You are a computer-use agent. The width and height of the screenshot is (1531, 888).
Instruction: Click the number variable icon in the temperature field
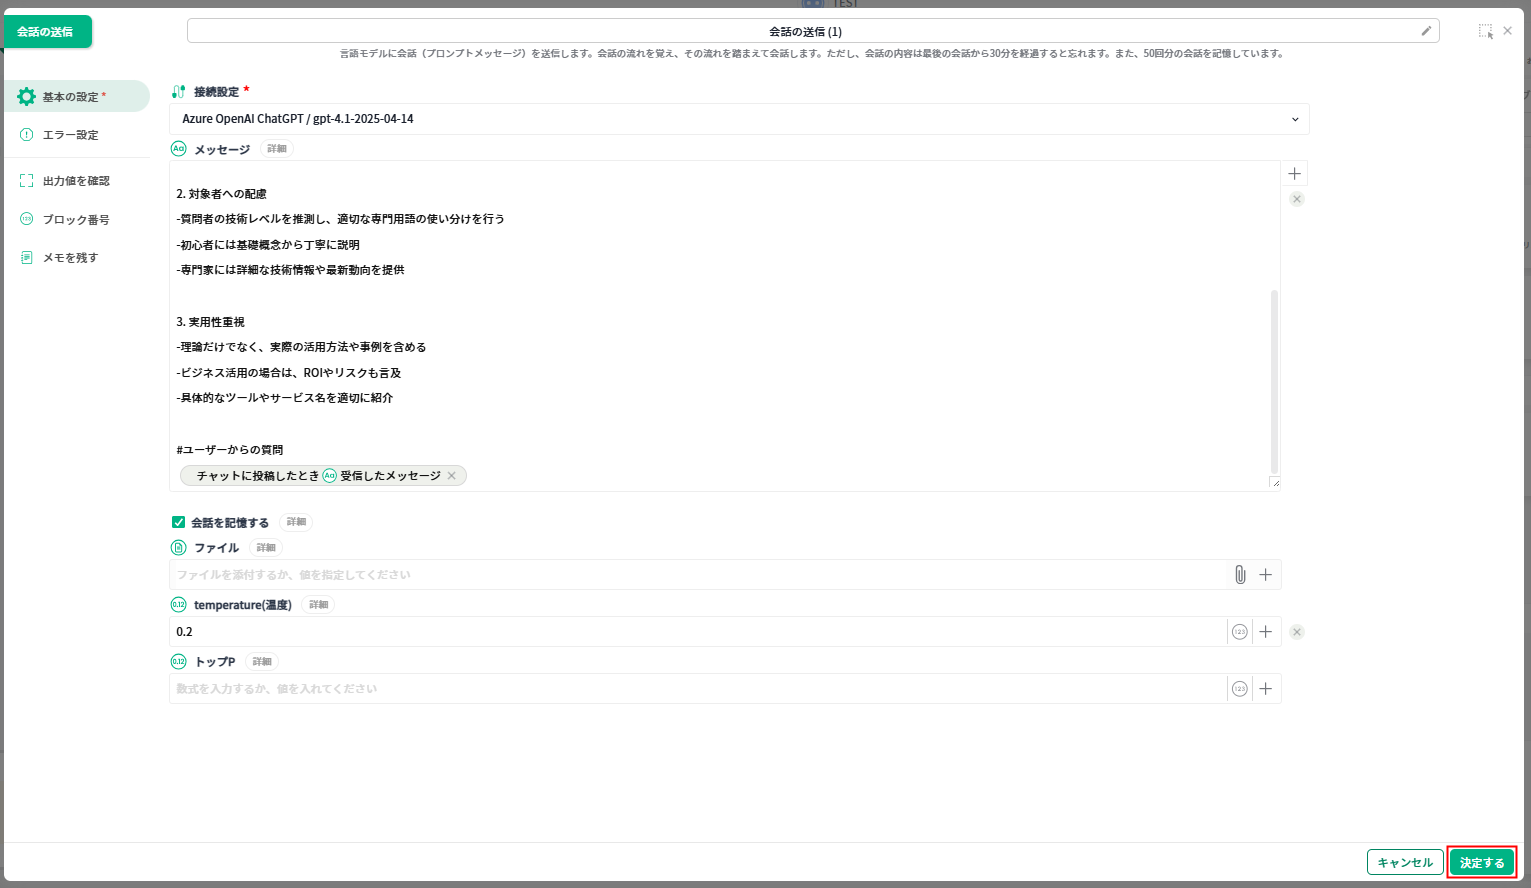tap(1239, 632)
